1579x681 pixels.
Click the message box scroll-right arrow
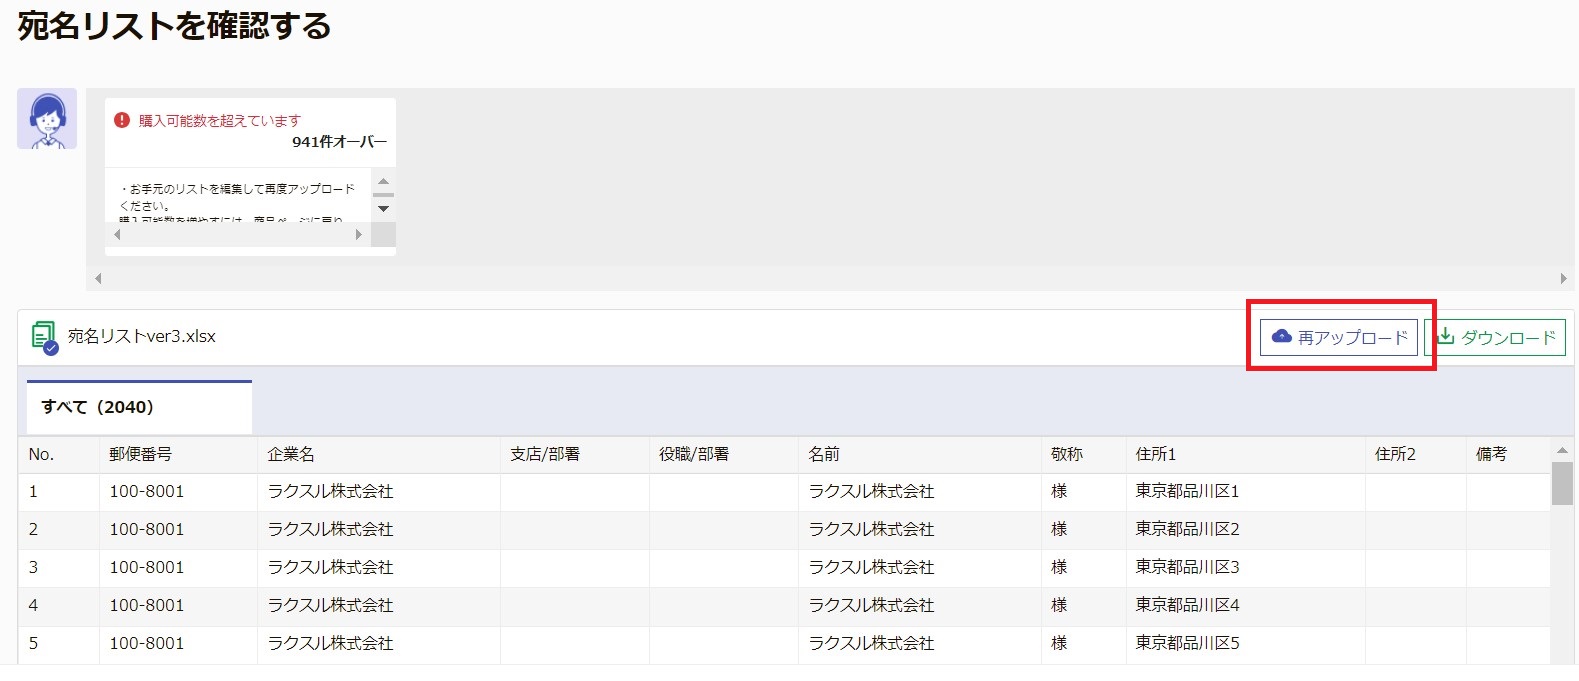tap(359, 235)
